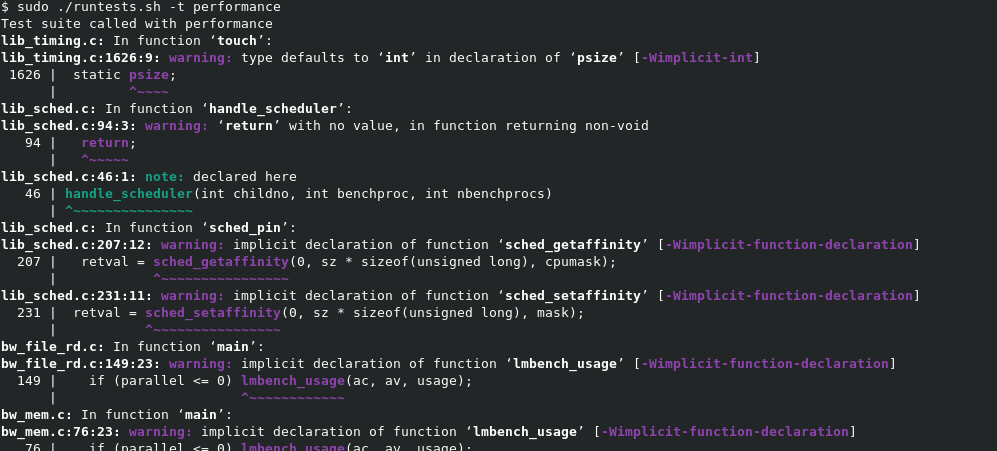Click the 'lib_sched.c:231:11:' location text

(76, 296)
